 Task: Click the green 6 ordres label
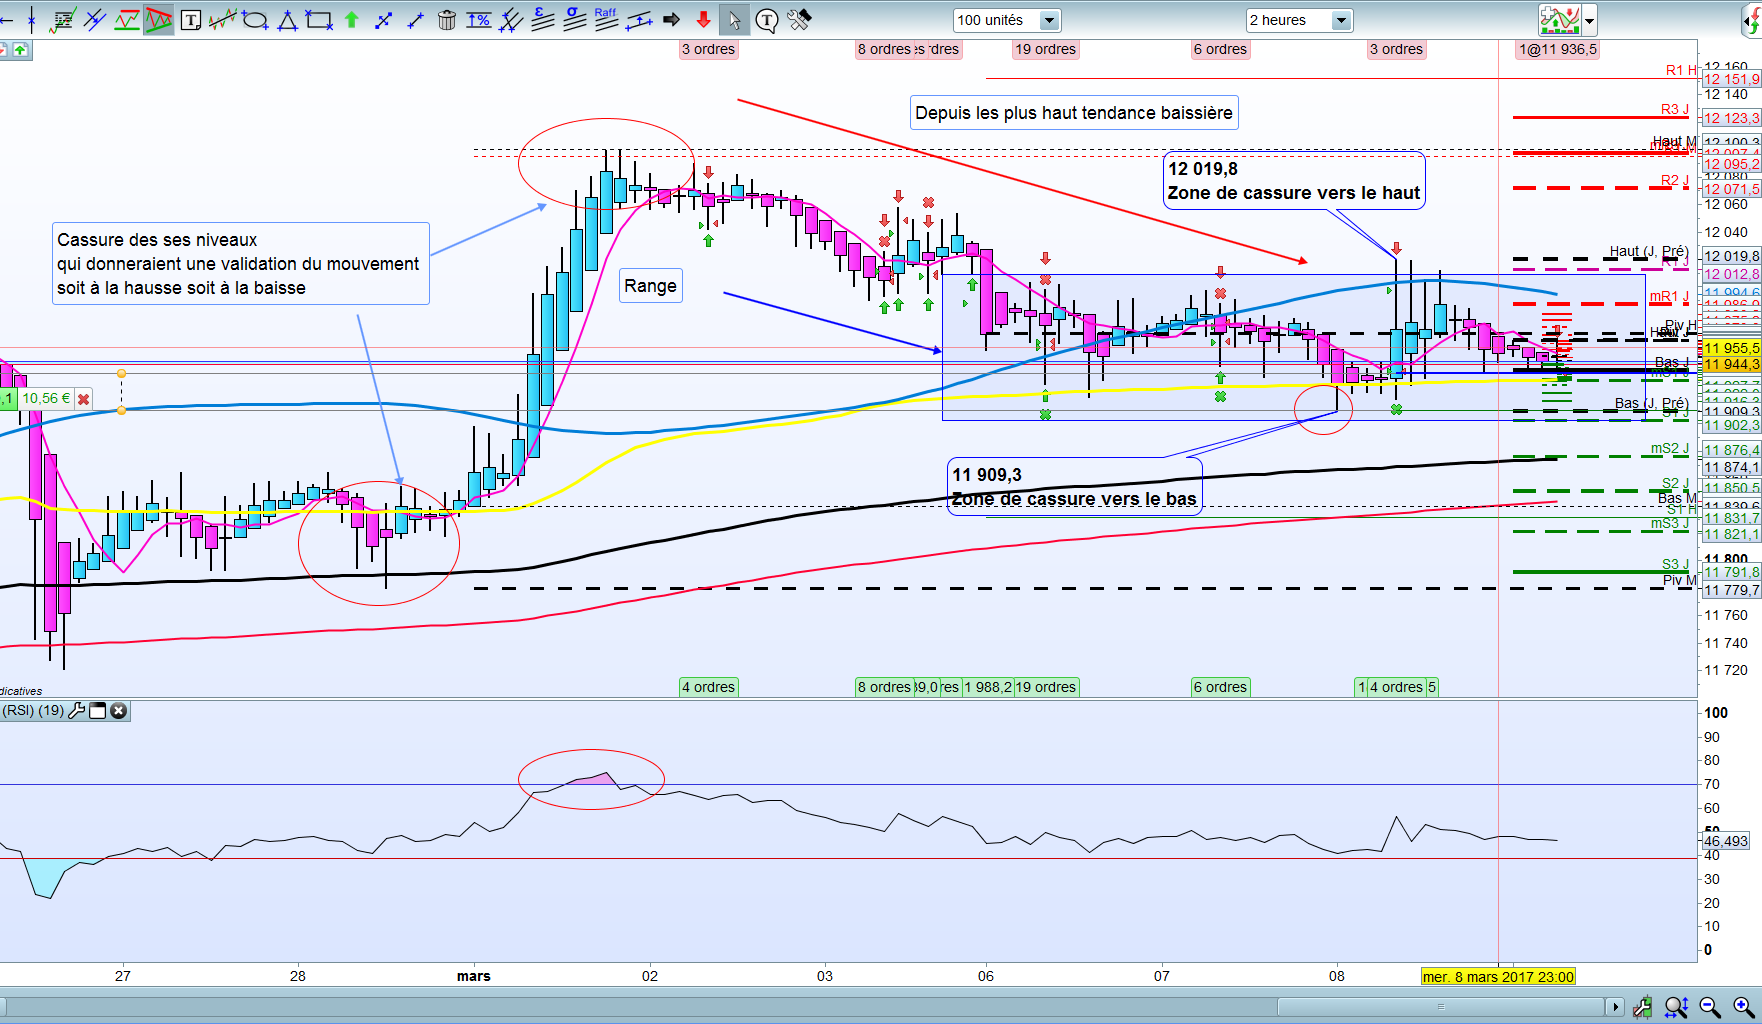point(1220,687)
